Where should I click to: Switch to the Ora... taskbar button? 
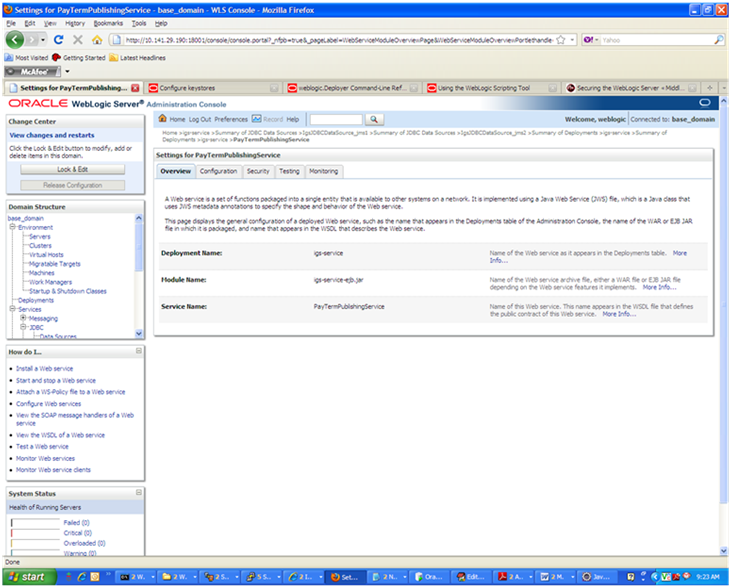[x=429, y=577]
